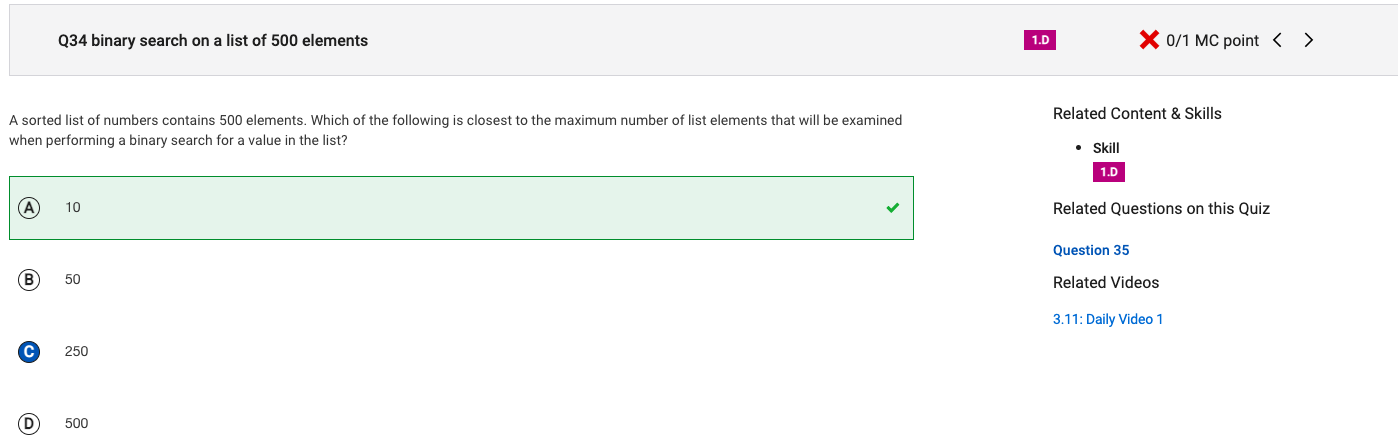Select radio option D
Screen dimensions: 1398x445
pyautogui.click(x=29, y=423)
